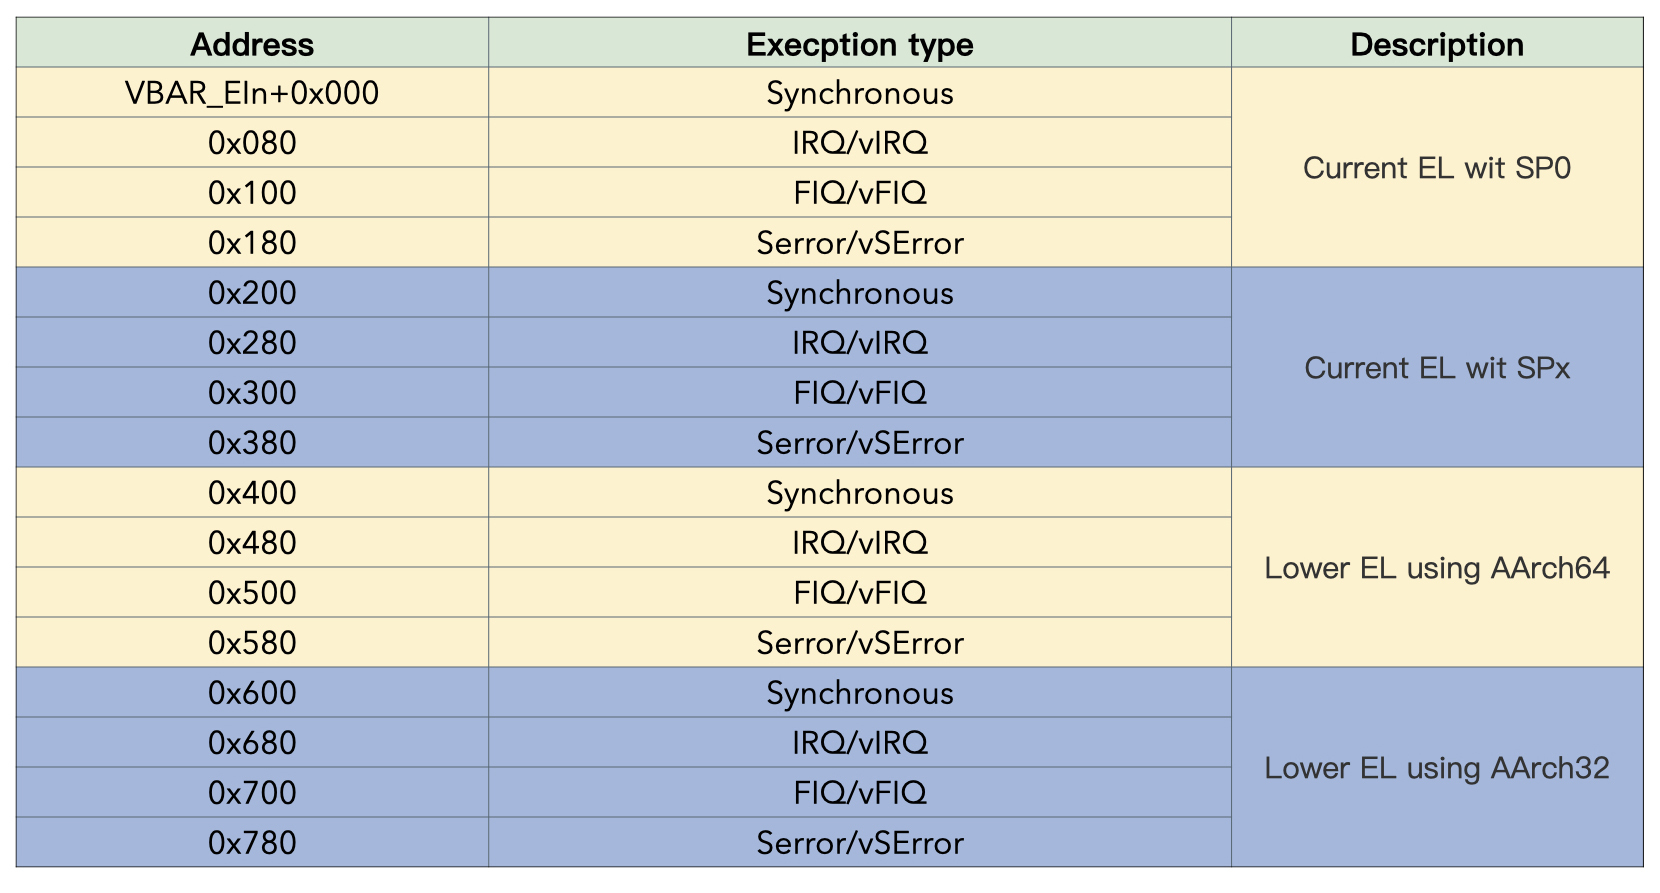Click the Current EL wit SP0 description cell
Screen dimensions: 1660x893
click(1436, 168)
